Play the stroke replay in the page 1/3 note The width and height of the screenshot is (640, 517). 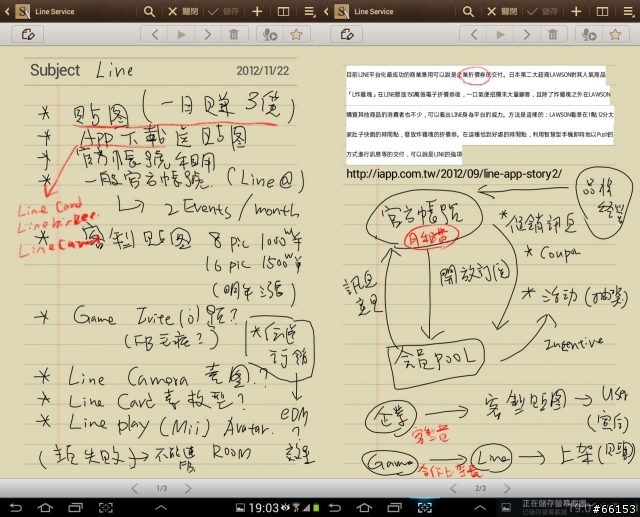click(181, 34)
